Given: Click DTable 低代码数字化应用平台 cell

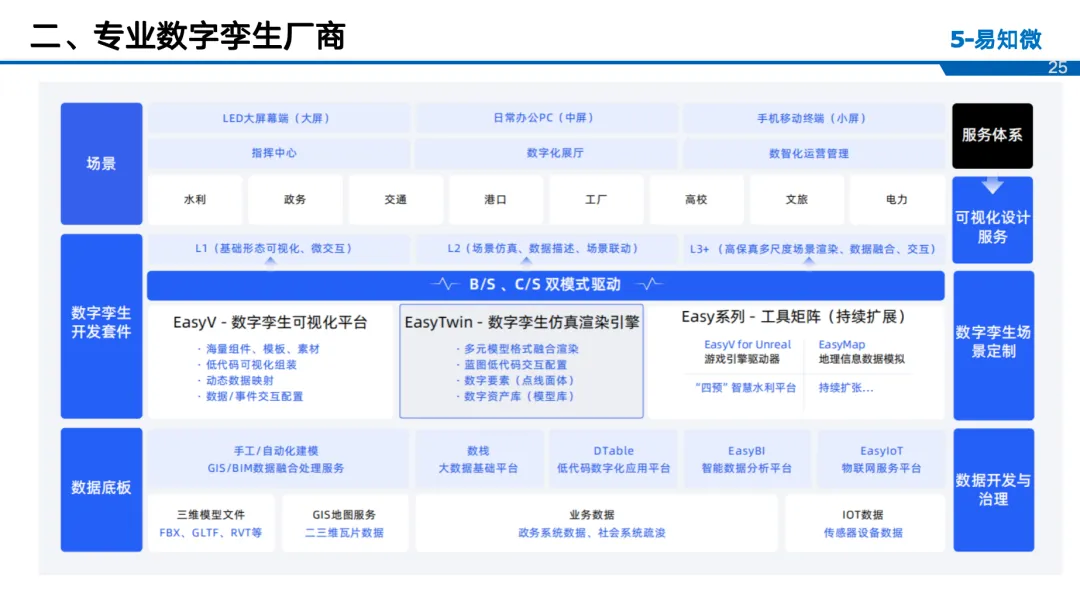Looking at the screenshot, I should (x=613, y=459).
